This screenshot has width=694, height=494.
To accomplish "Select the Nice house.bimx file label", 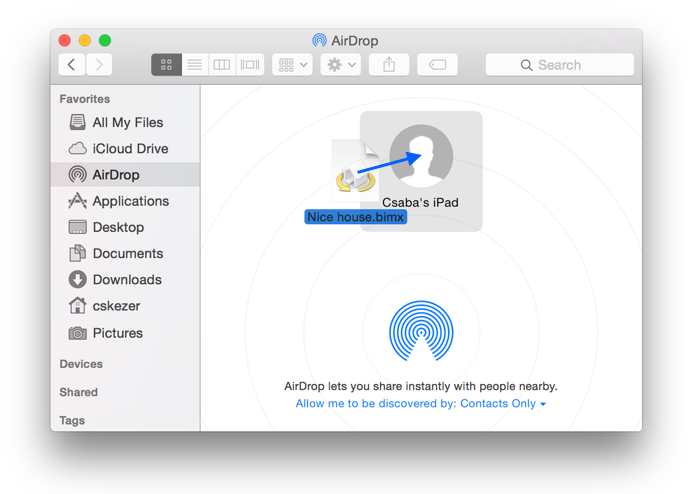I will (355, 217).
